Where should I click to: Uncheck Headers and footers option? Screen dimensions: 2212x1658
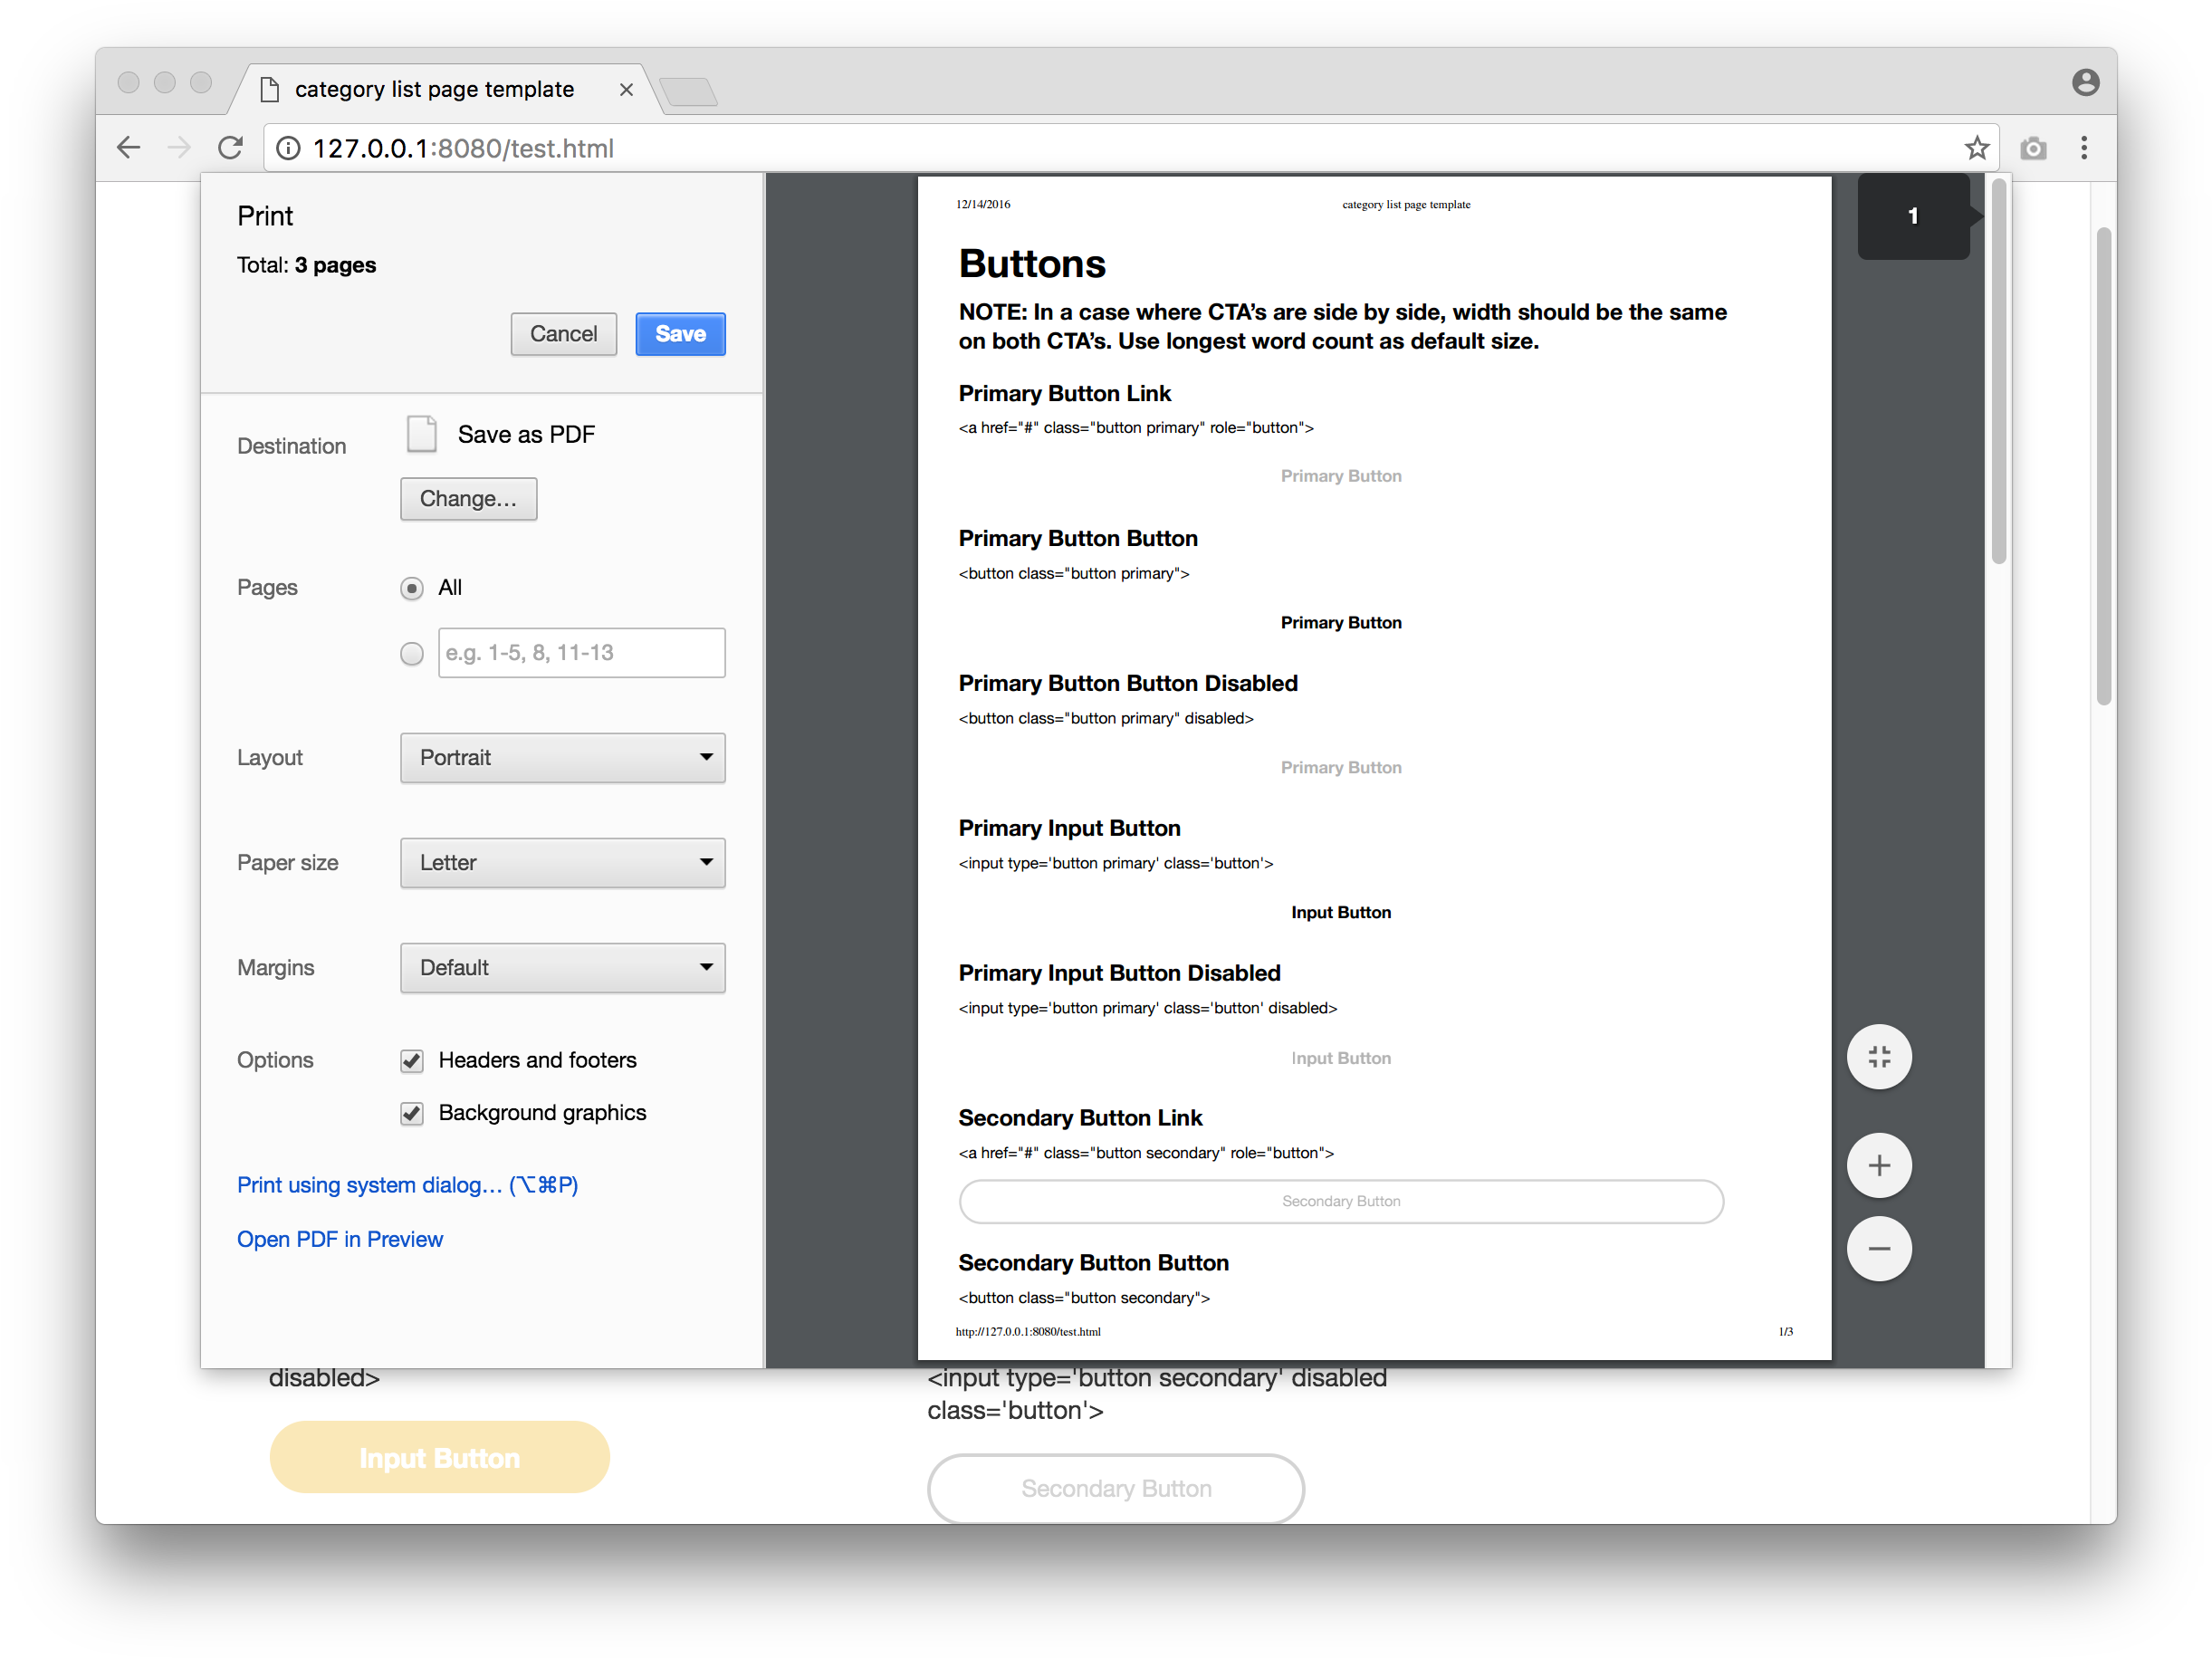click(411, 1061)
